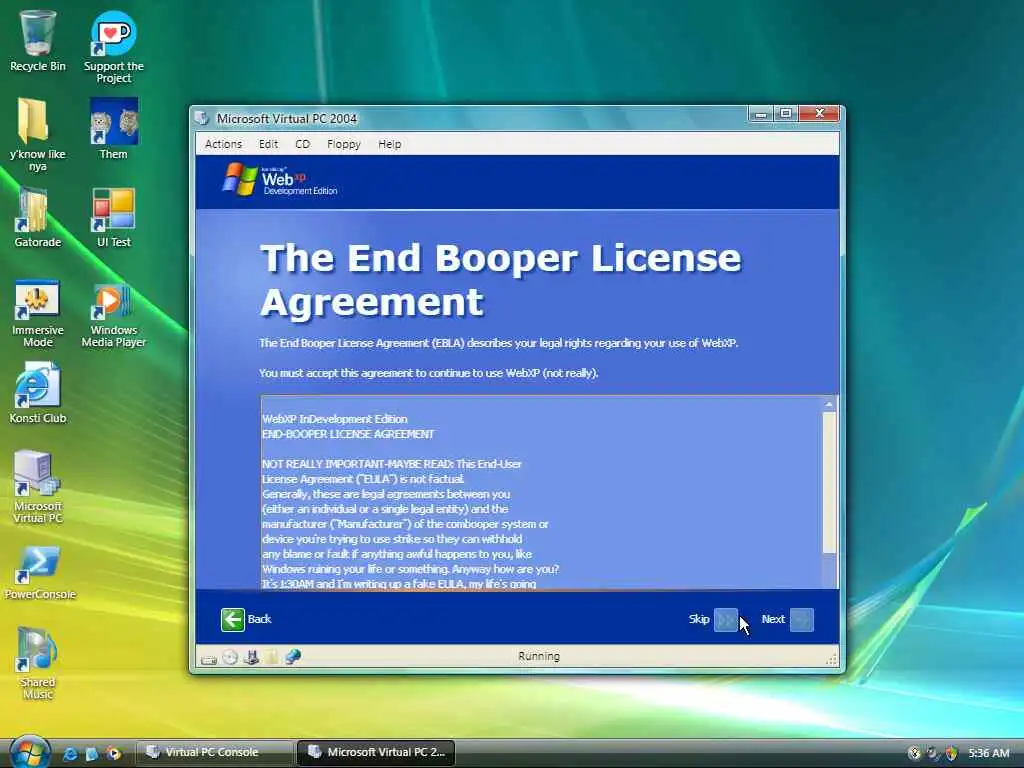Launch Internet Explorer from Quick Launch
This screenshot has height=768, width=1024.
(70, 753)
